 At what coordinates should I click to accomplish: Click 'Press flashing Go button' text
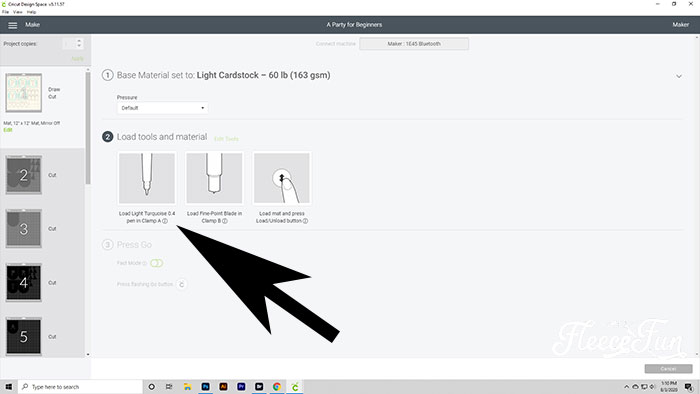(x=145, y=284)
